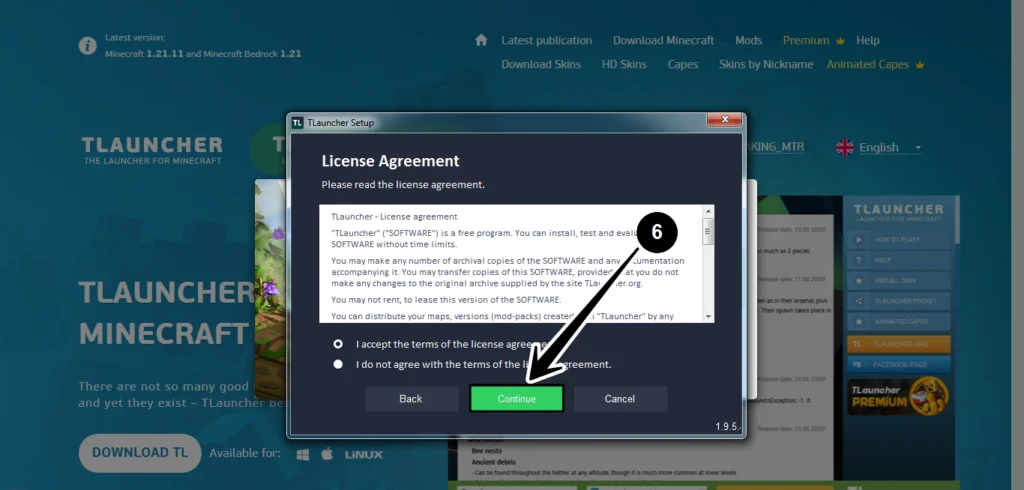Click the TL icon in the setup title bar
This screenshot has height=490, width=1024.
pyautogui.click(x=298, y=122)
